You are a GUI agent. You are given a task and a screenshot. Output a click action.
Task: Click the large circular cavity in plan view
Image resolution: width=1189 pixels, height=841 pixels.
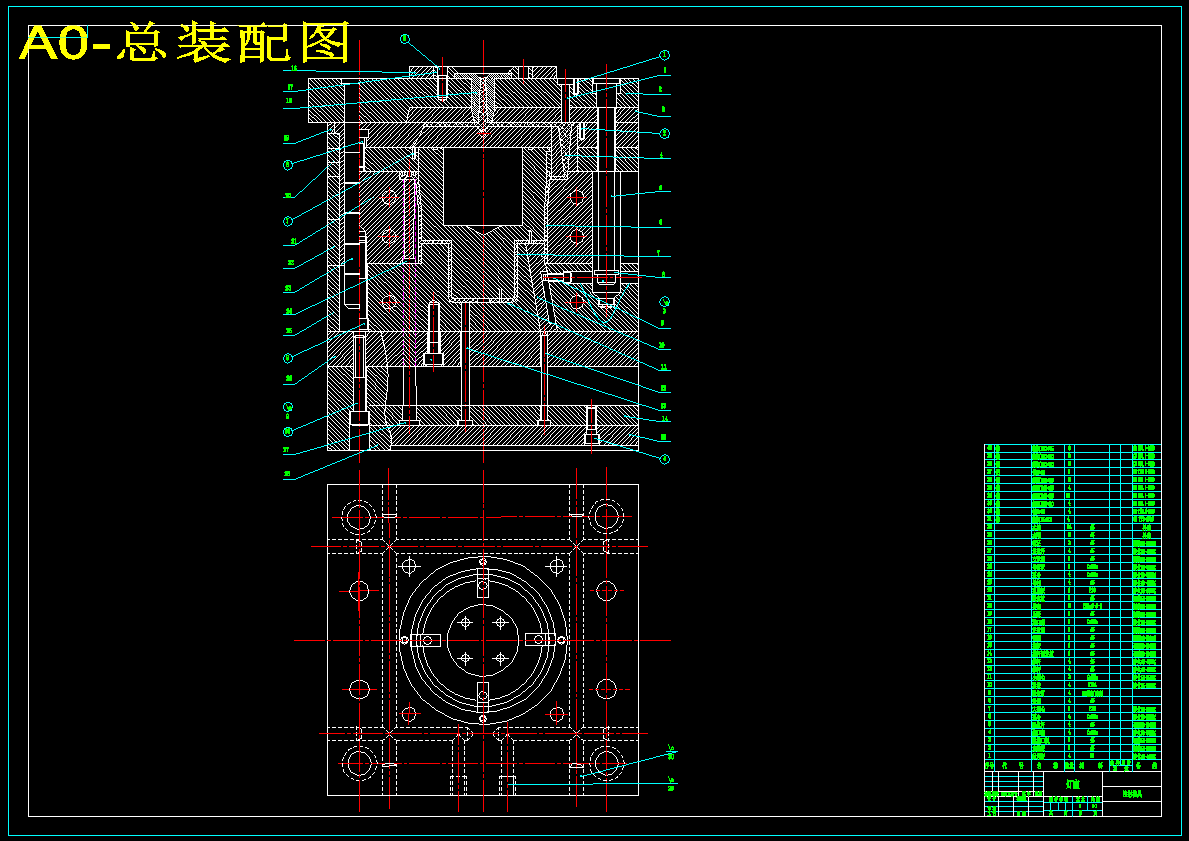coord(483,640)
